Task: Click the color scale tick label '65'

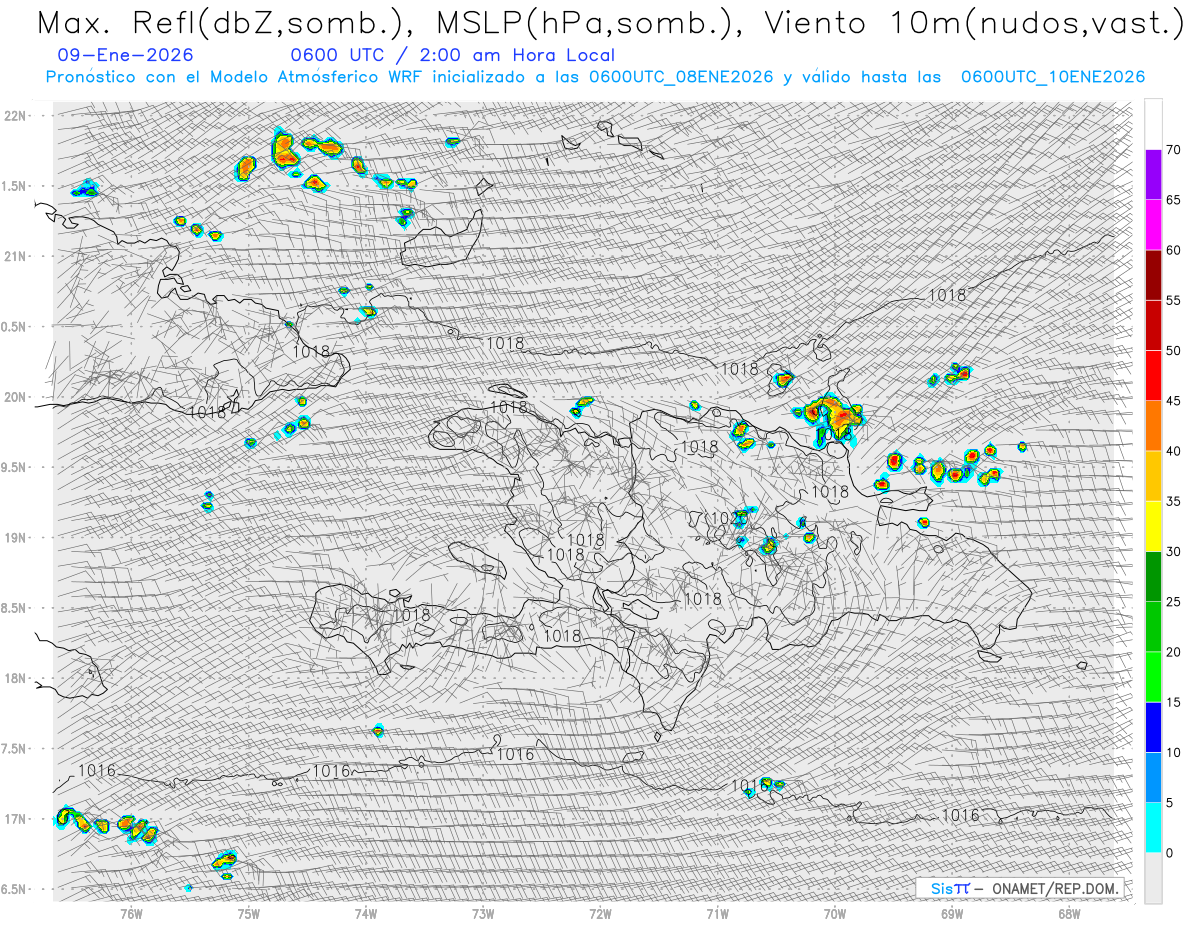Action: pyautogui.click(x=1174, y=200)
